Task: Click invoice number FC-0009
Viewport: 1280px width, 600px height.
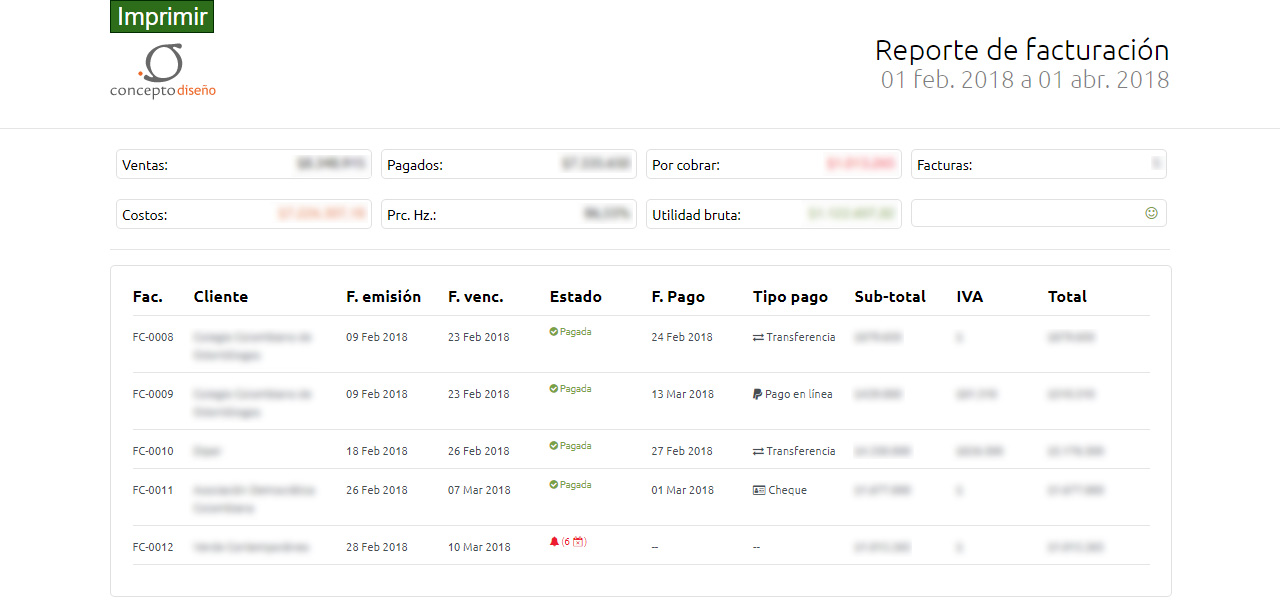Action: tap(153, 395)
